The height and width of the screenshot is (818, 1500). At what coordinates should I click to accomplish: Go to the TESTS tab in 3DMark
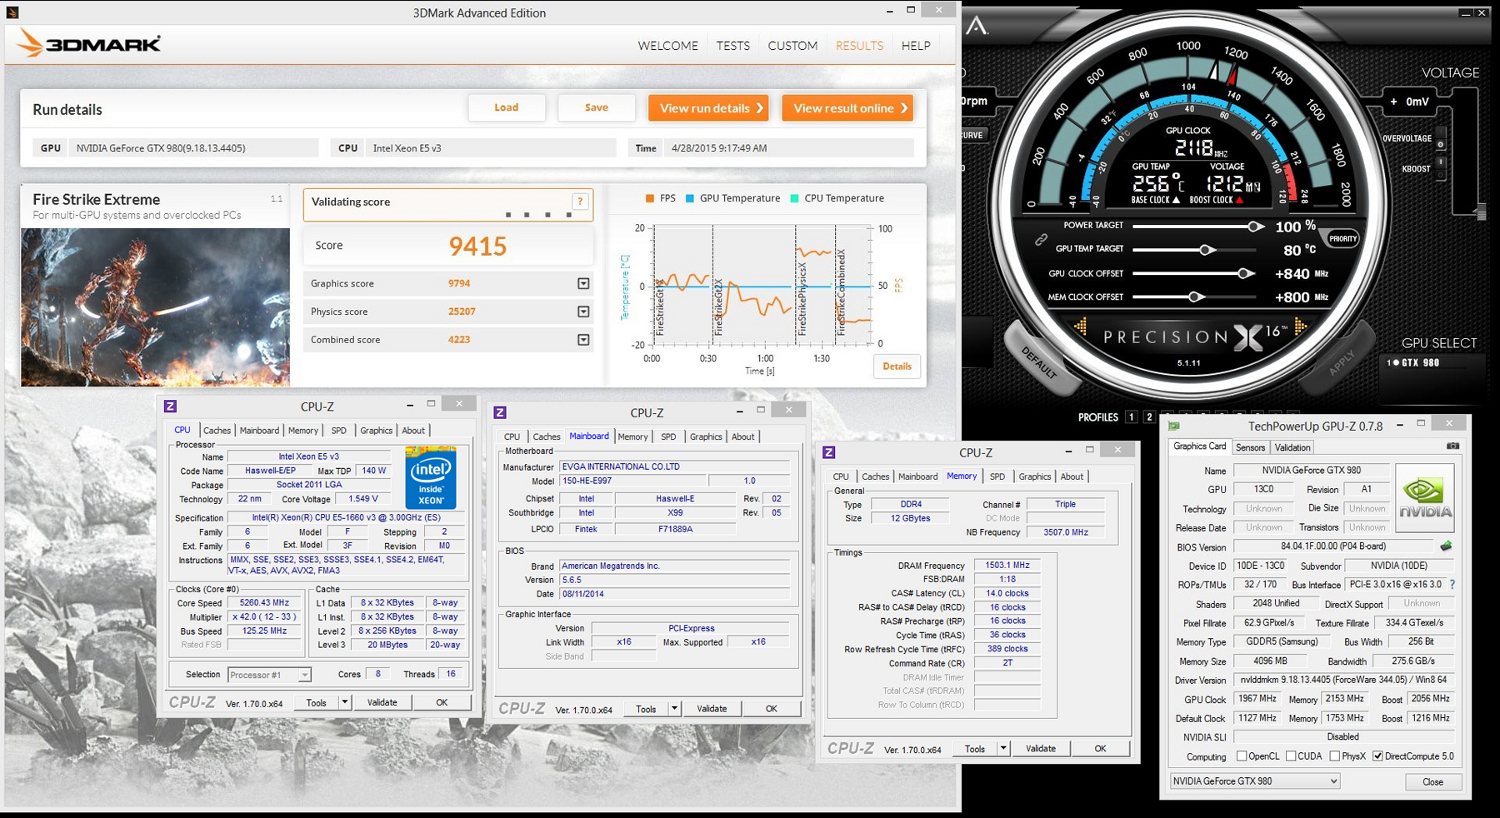tap(732, 46)
